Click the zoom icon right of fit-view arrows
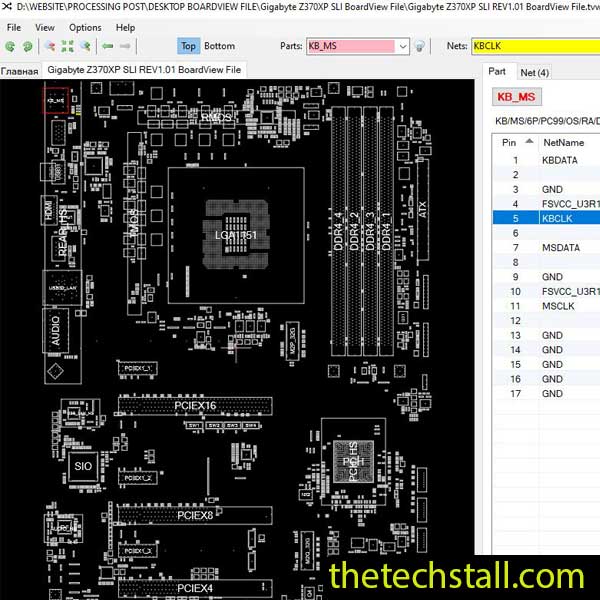The width and height of the screenshot is (600, 600). pos(86,46)
